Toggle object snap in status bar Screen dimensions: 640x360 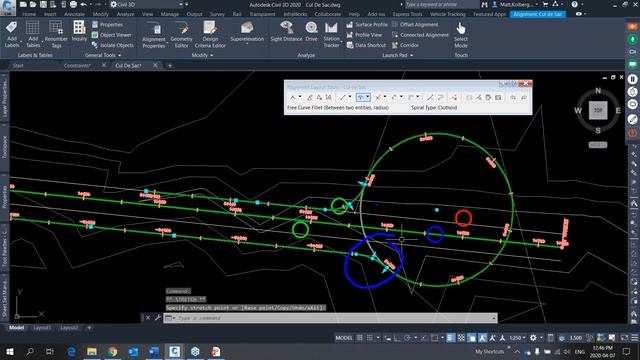[x=434, y=338]
